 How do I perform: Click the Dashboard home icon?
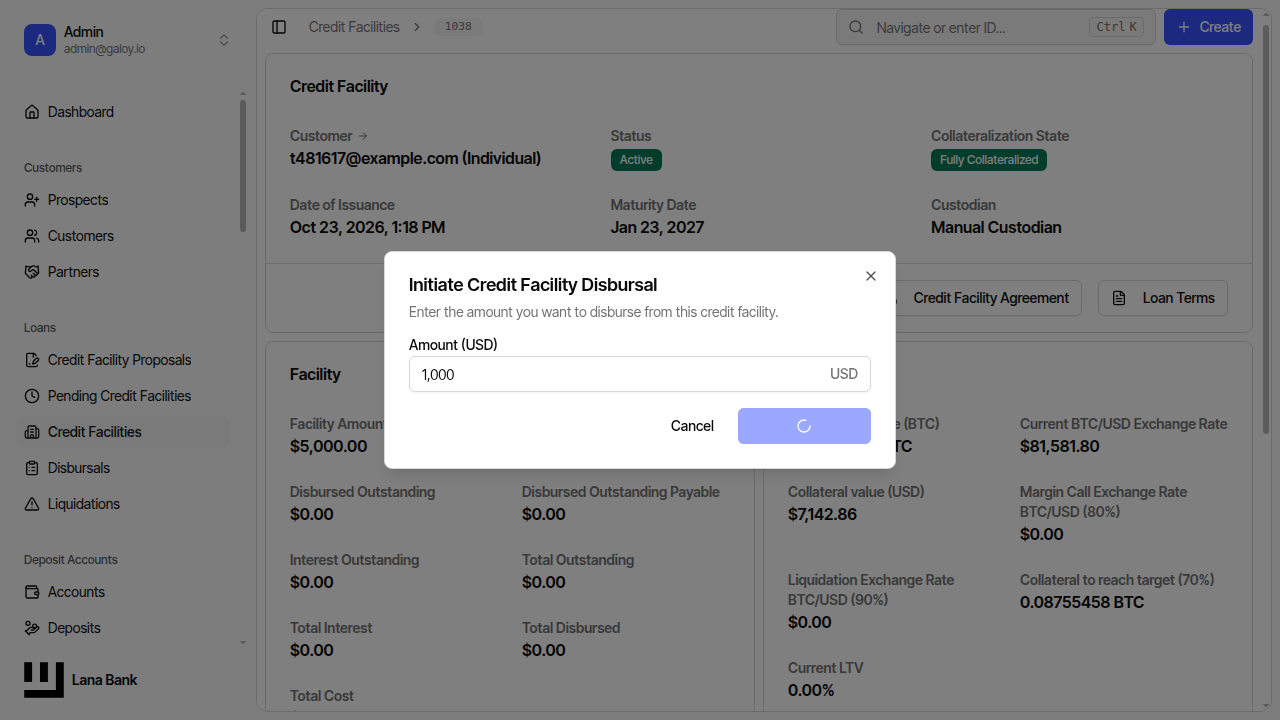coord(32,112)
